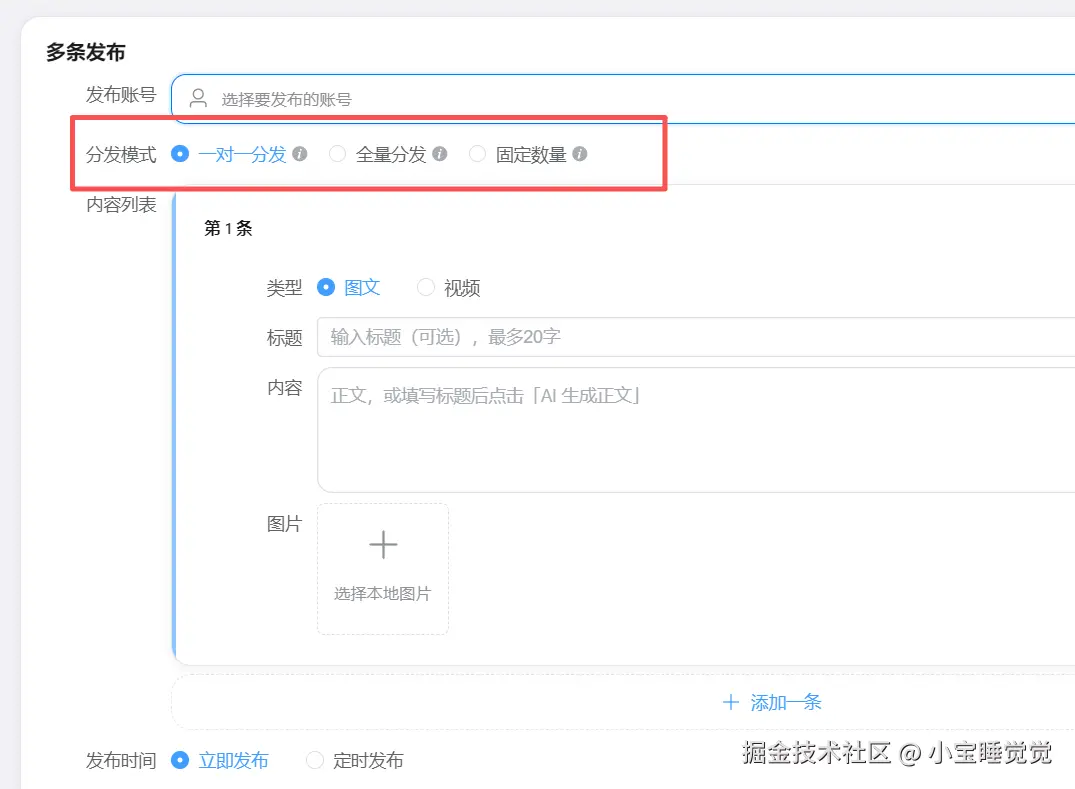1075x789 pixels.
Task: Click the 第 1 条 section header
Action: tap(227, 228)
